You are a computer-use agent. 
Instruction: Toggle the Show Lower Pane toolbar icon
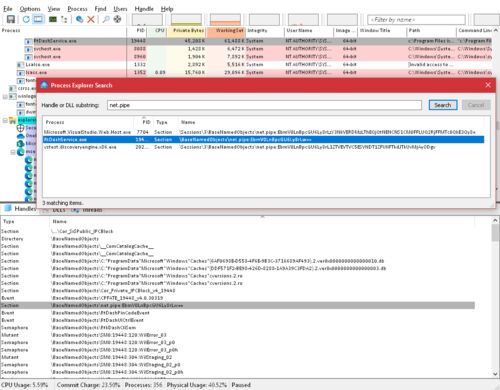(38, 19)
